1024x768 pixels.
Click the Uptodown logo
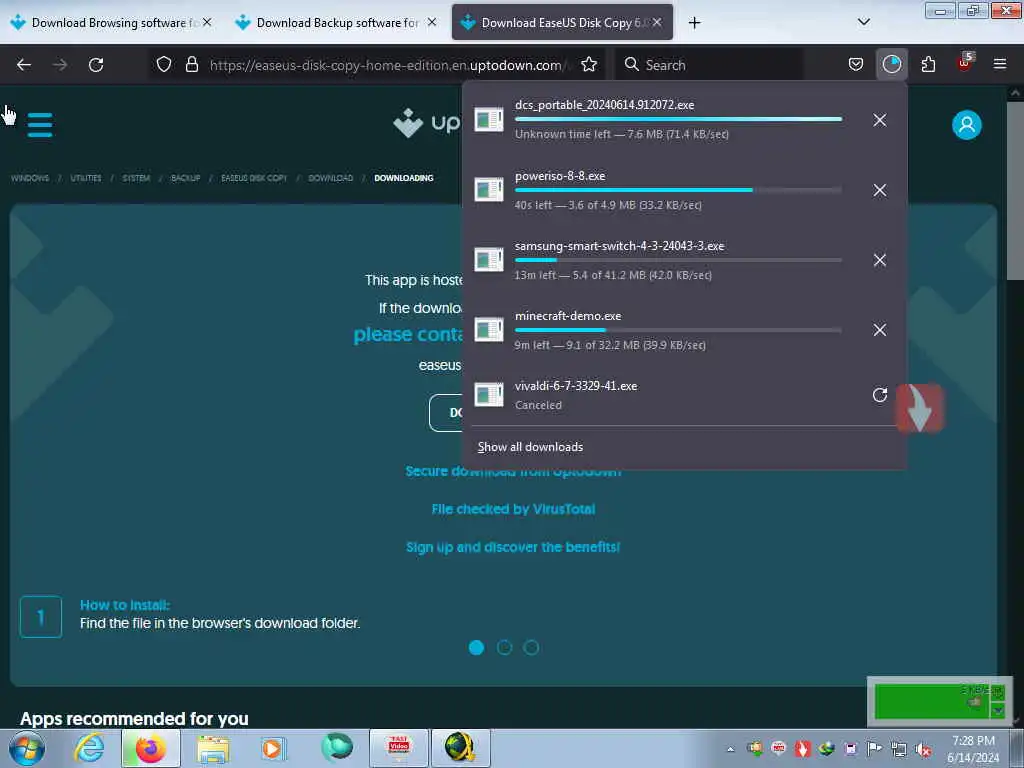(x=427, y=122)
